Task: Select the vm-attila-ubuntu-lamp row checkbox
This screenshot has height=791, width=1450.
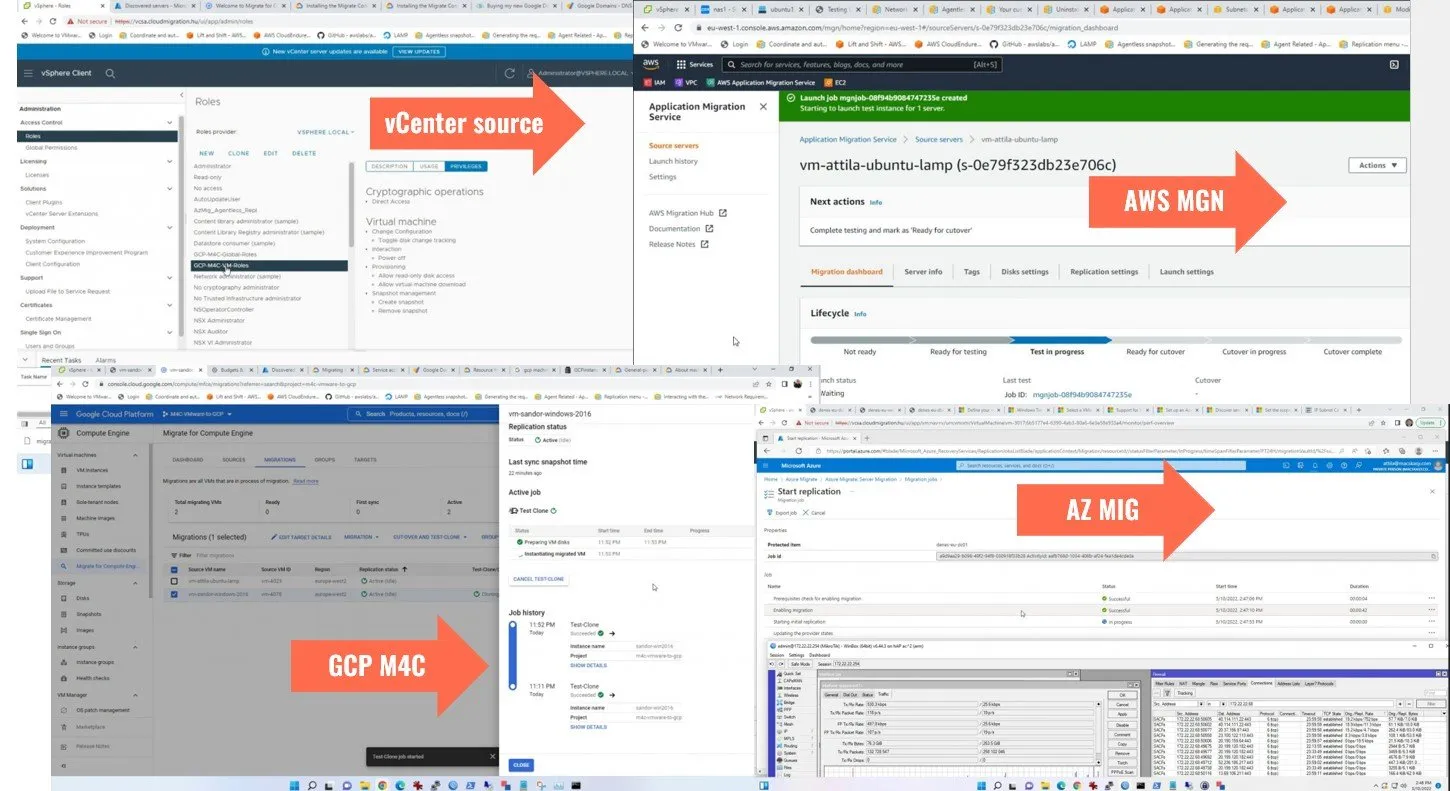Action: (174, 581)
